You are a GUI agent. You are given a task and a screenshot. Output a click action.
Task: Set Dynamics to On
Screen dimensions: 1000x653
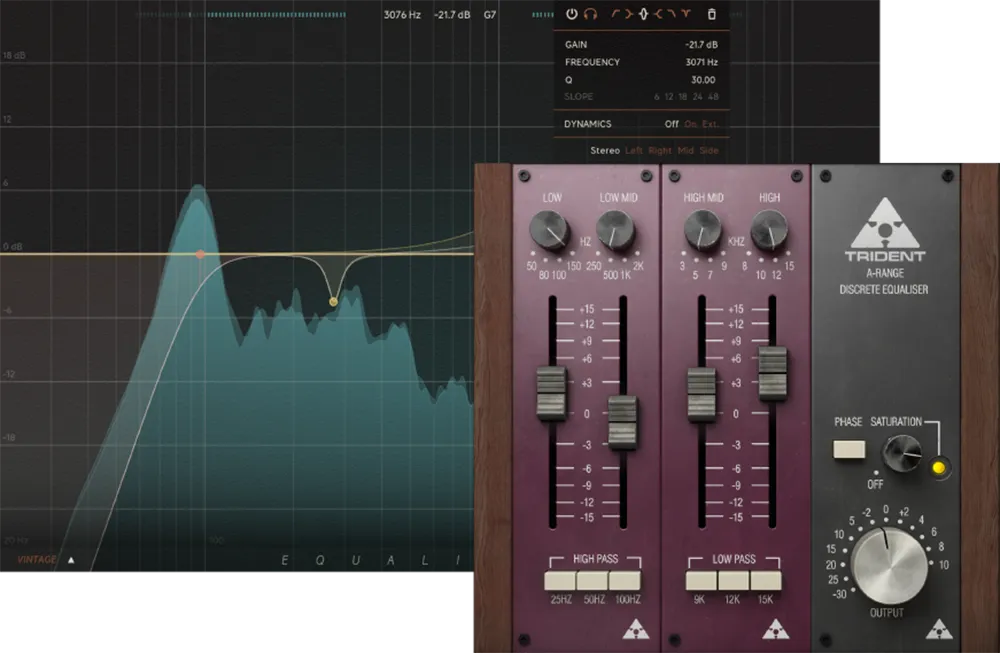(689, 123)
